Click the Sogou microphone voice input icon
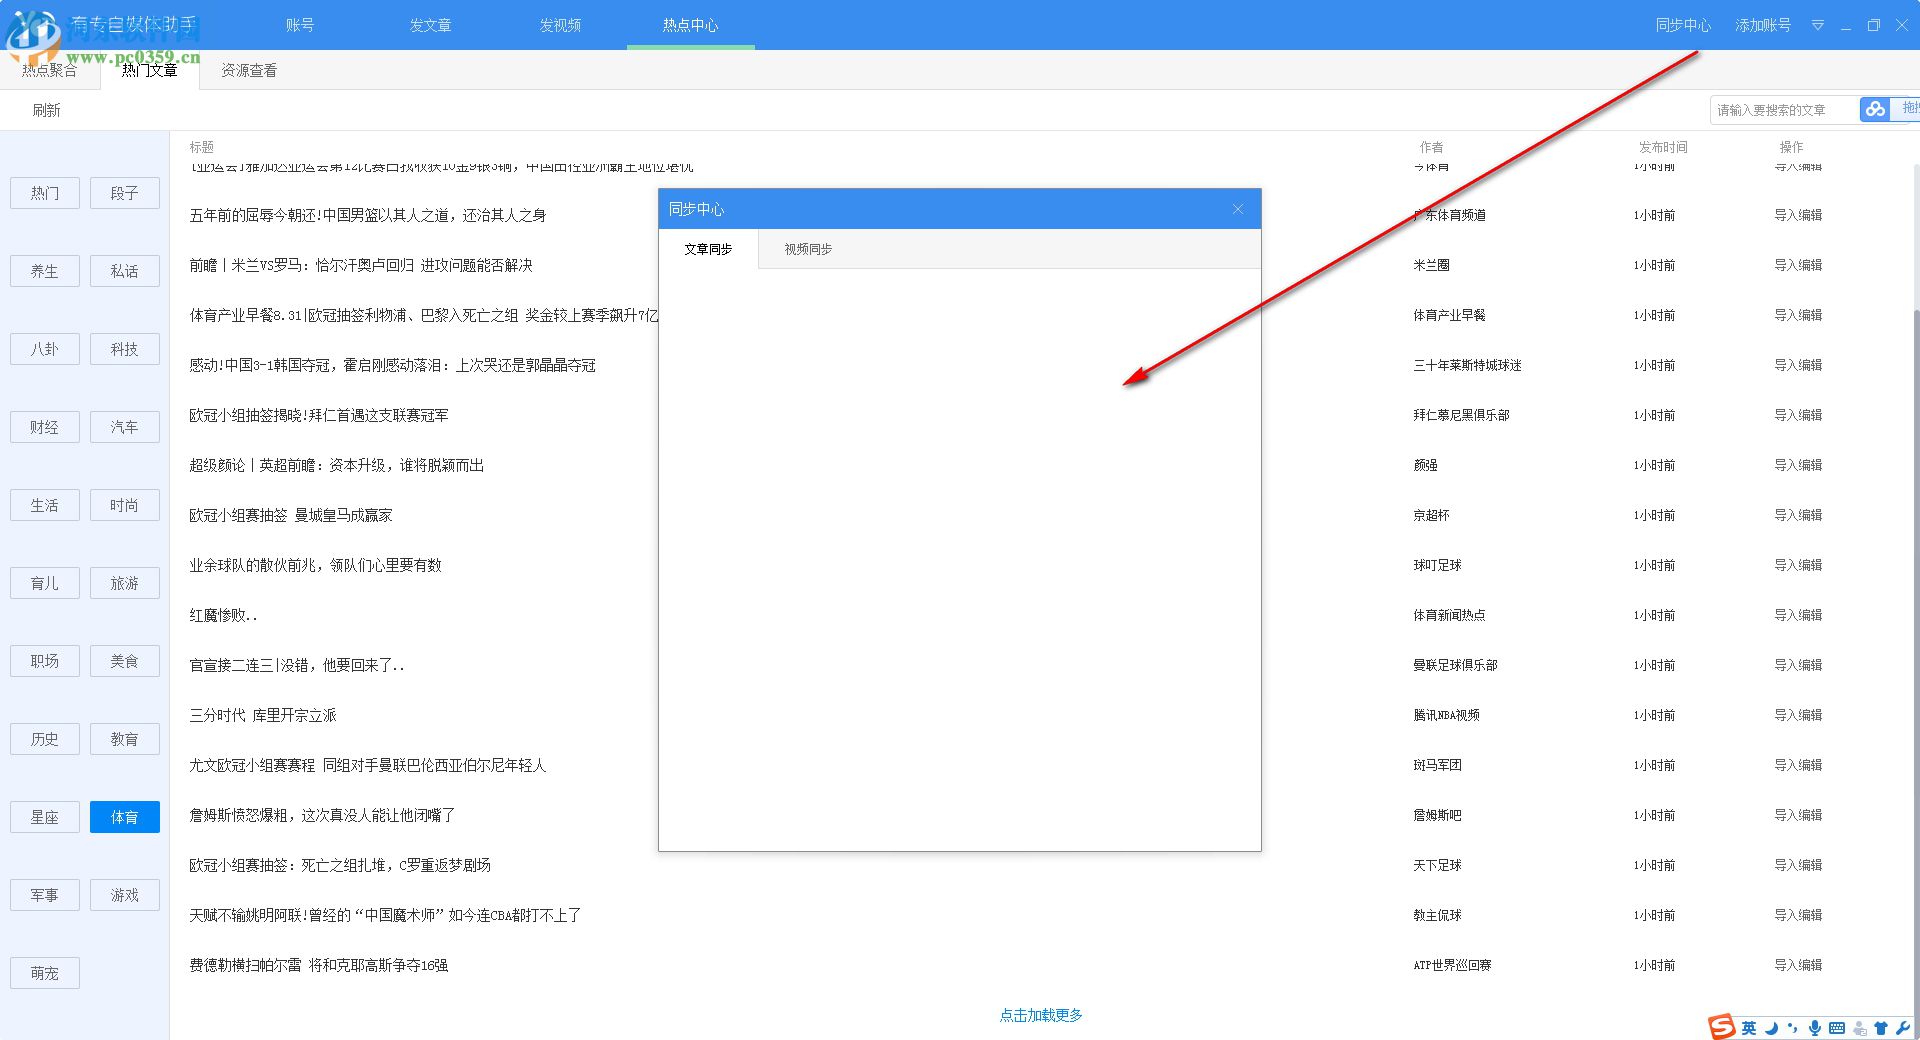The width and height of the screenshot is (1920, 1040). click(1814, 1028)
